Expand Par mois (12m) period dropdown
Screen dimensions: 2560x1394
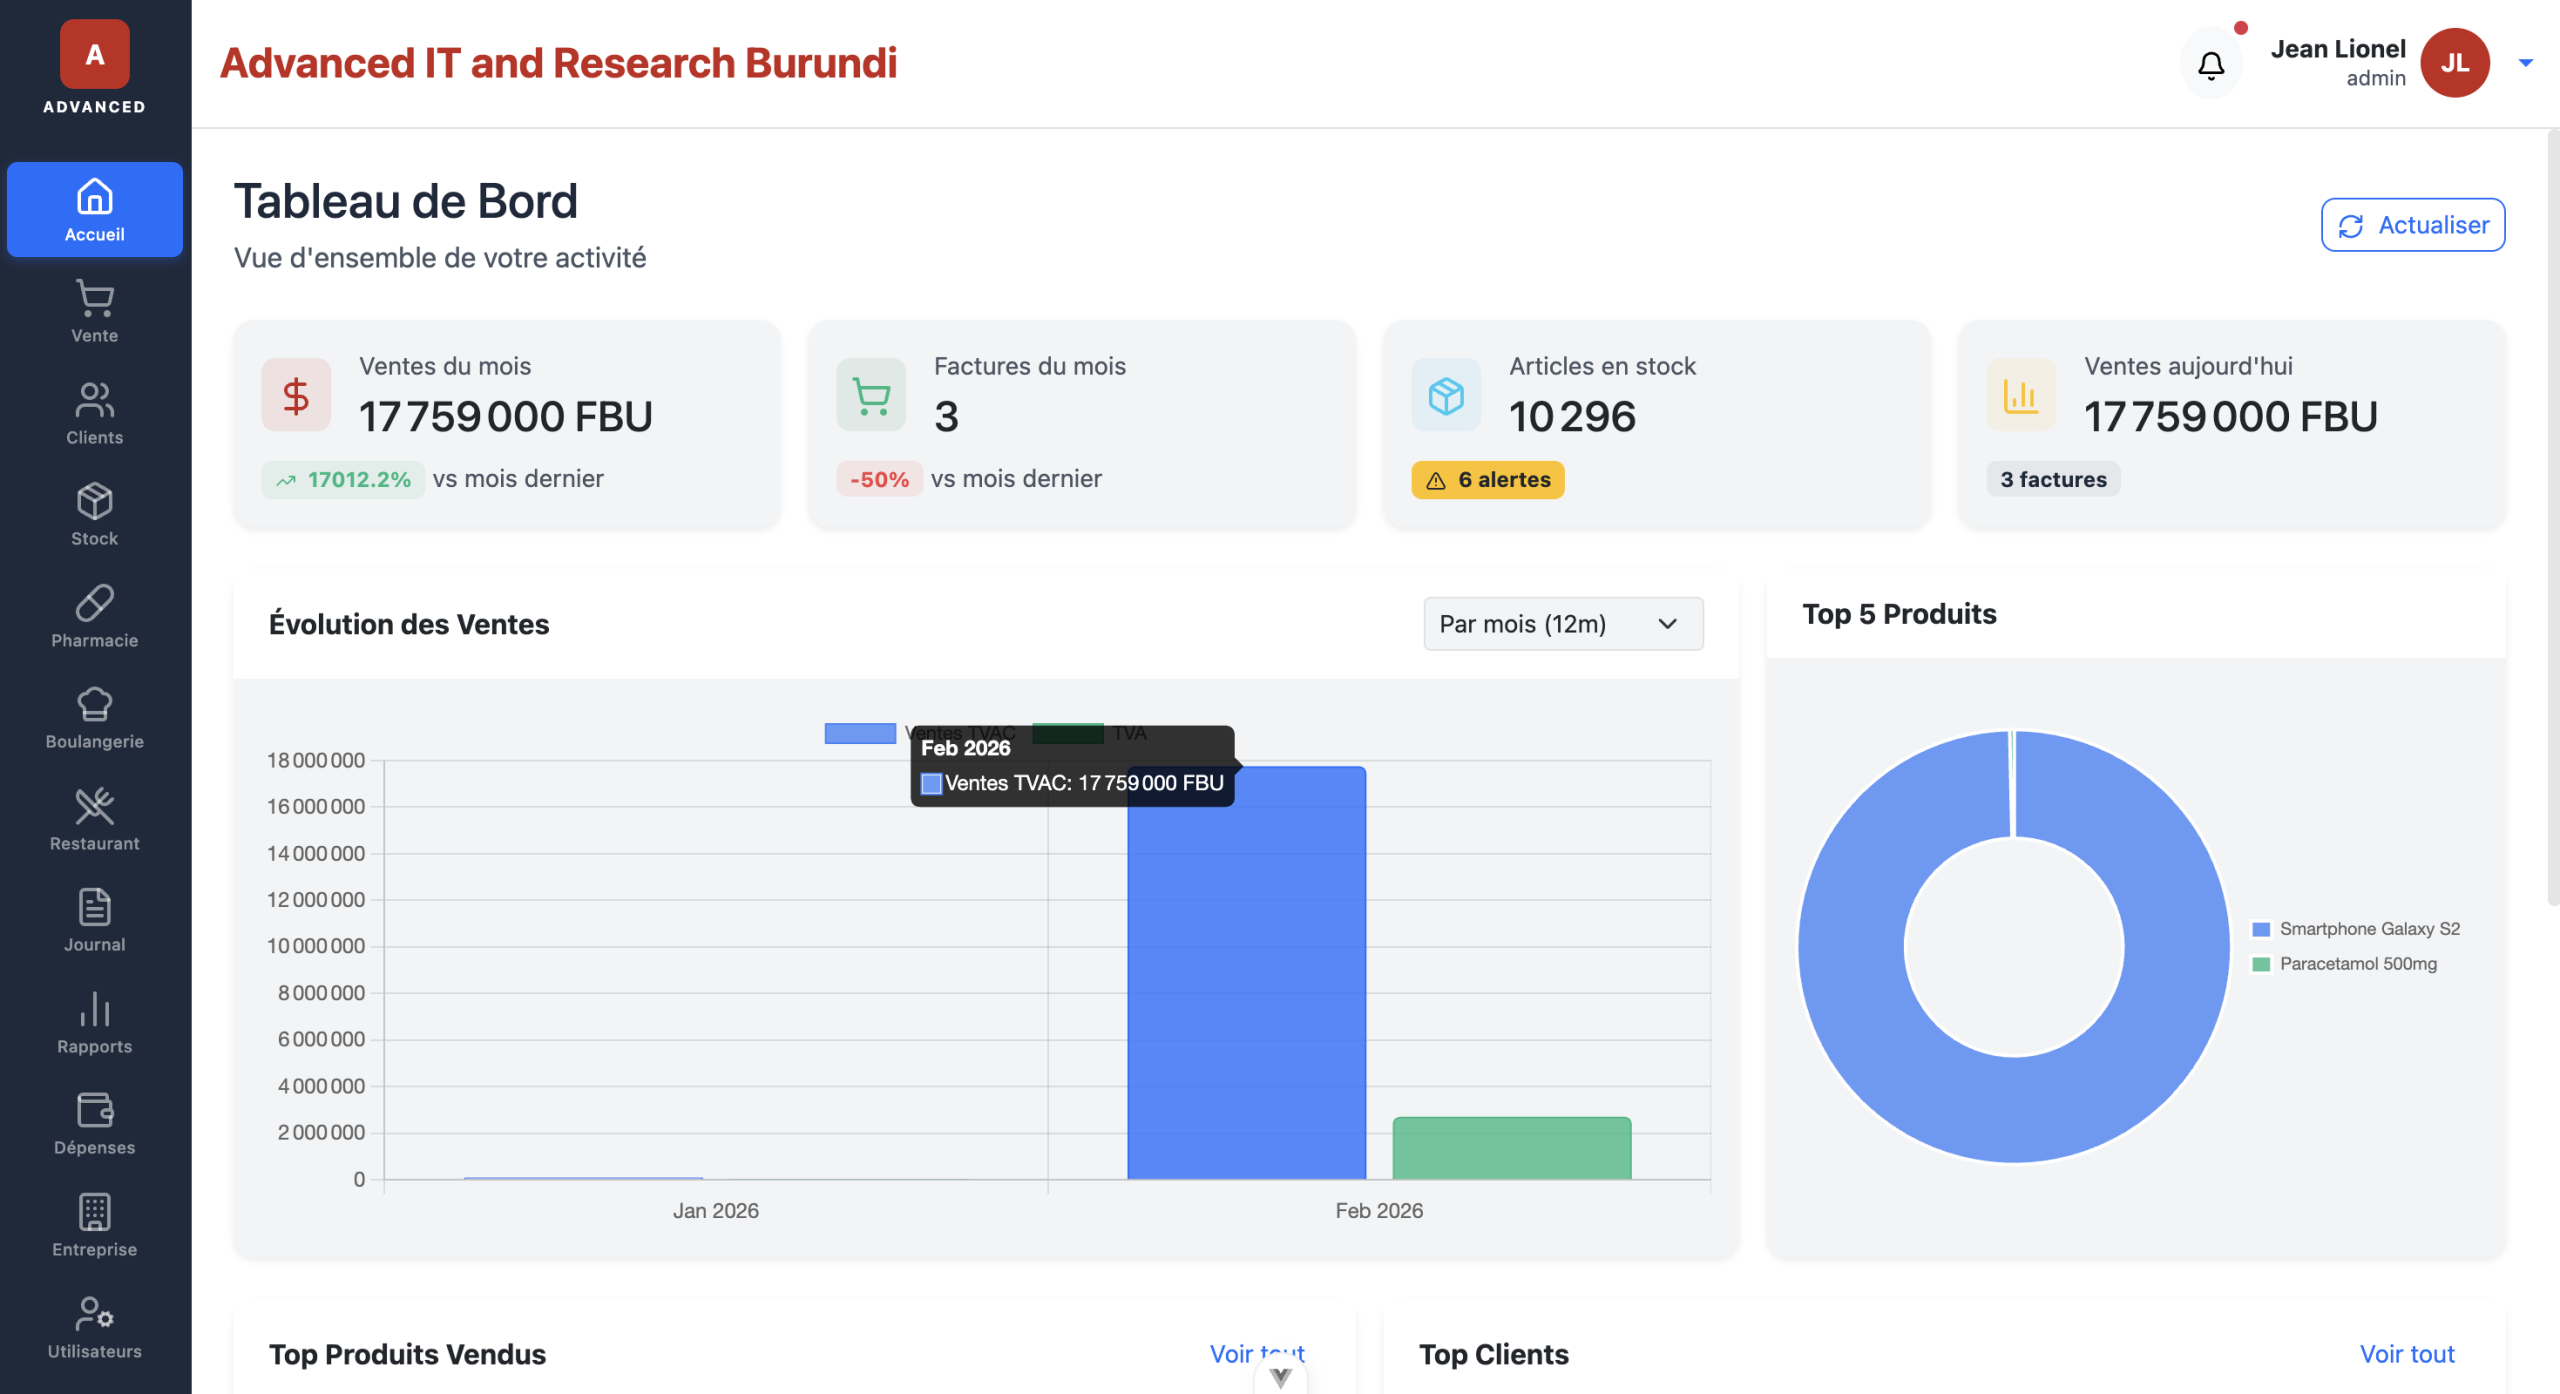1562,624
